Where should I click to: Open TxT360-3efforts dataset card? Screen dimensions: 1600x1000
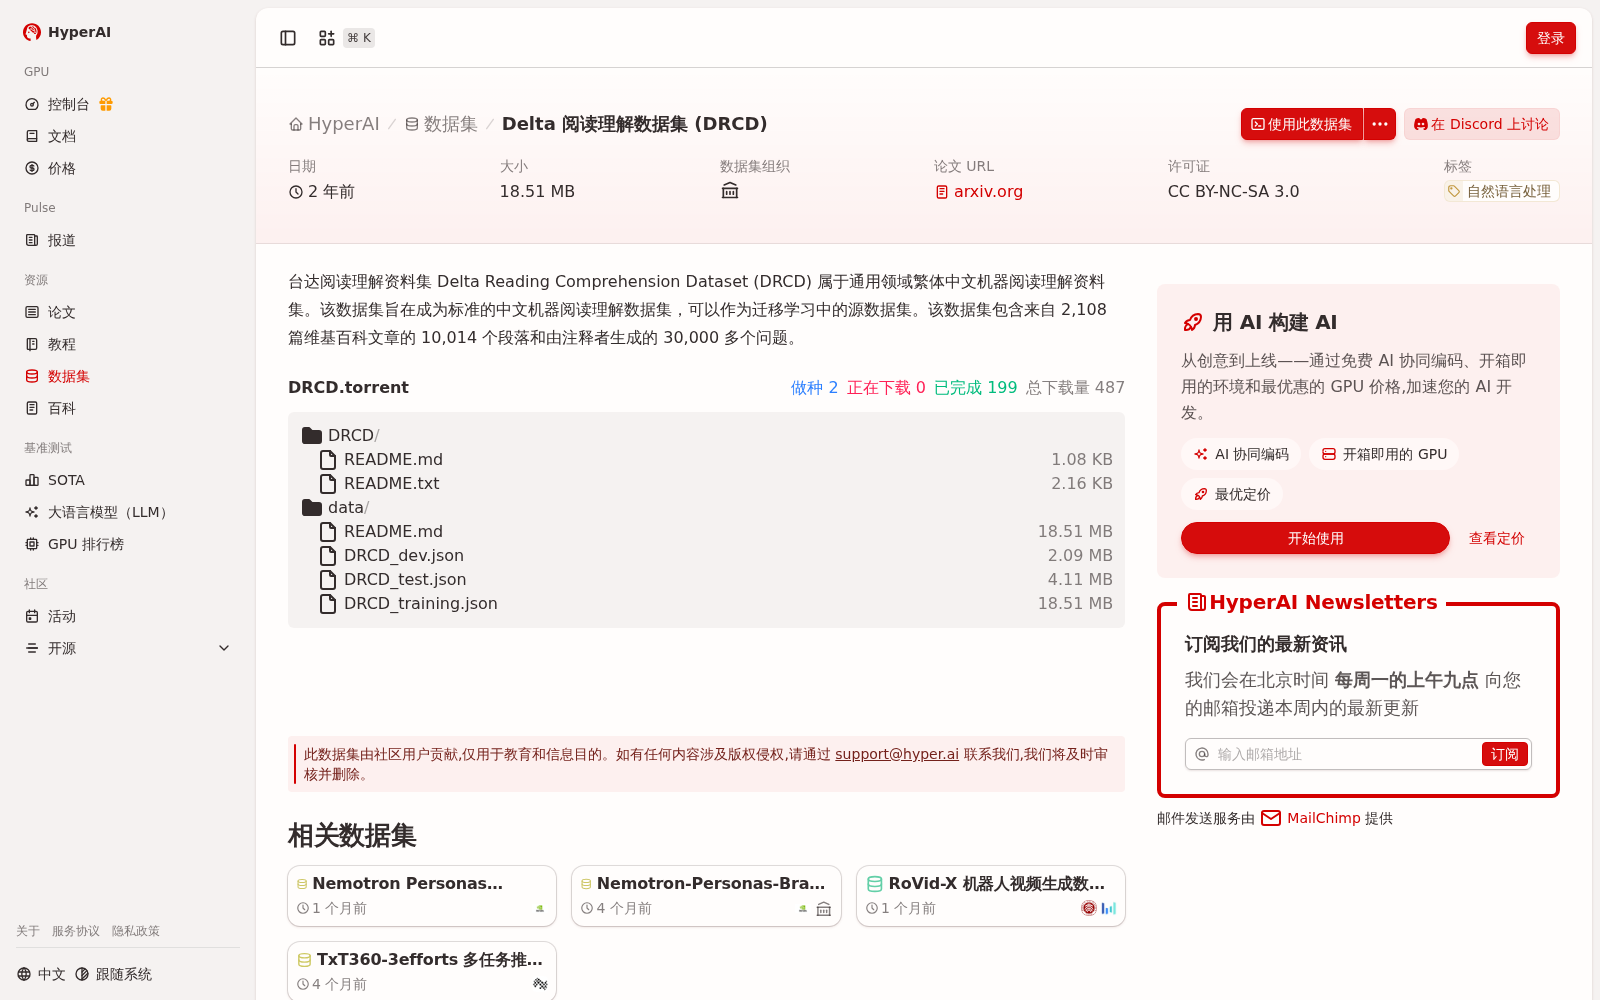pyautogui.click(x=422, y=970)
